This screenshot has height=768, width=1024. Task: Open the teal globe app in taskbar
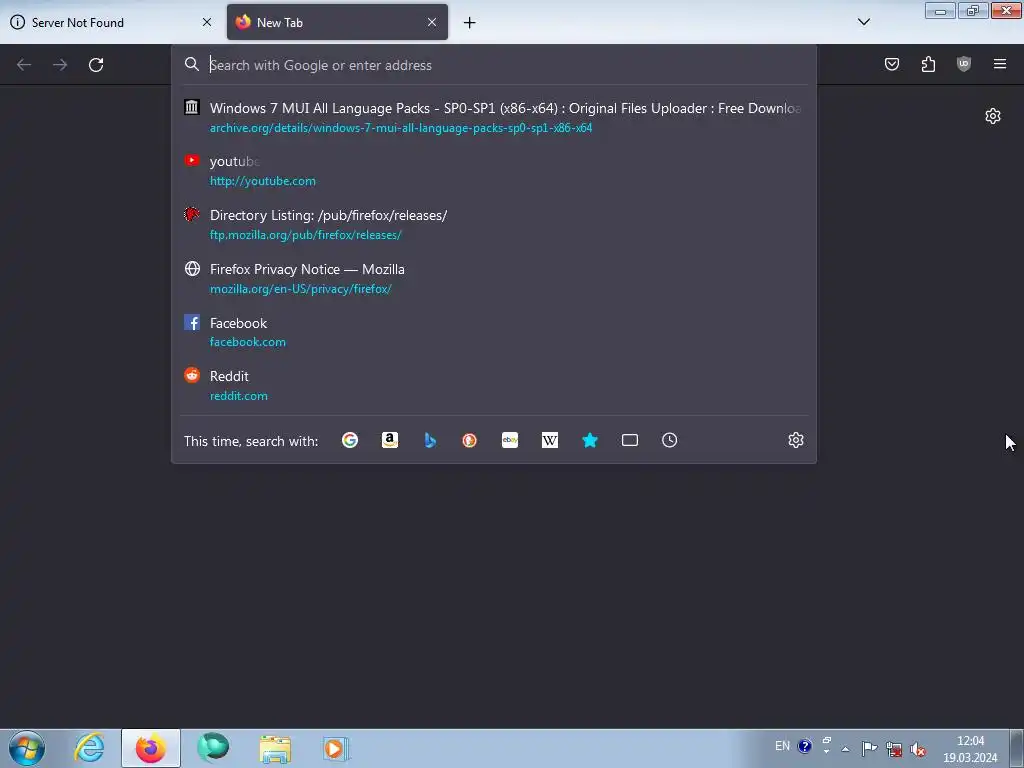(213, 747)
